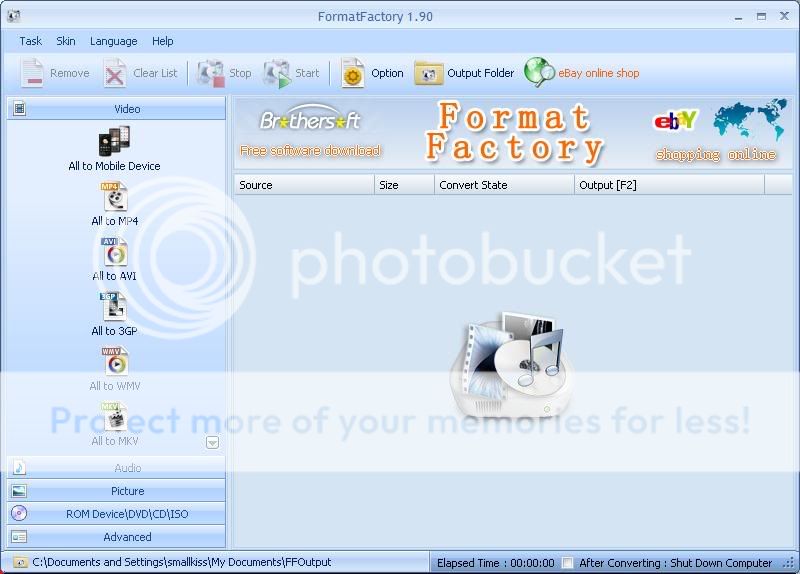The width and height of the screenshot is (800, 574).
Task: Click the Start conversion icon
Action: coord(277,73)
